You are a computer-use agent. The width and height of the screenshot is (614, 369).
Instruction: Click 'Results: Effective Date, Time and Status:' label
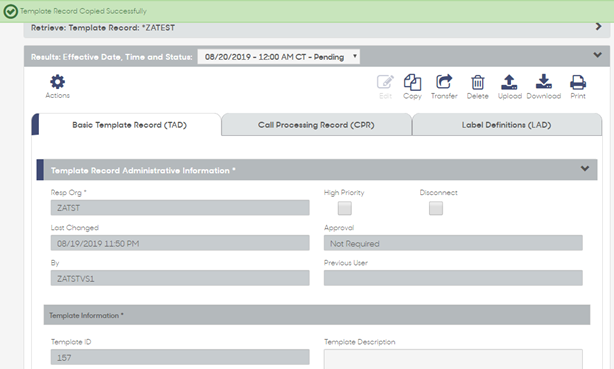(112, 57)
